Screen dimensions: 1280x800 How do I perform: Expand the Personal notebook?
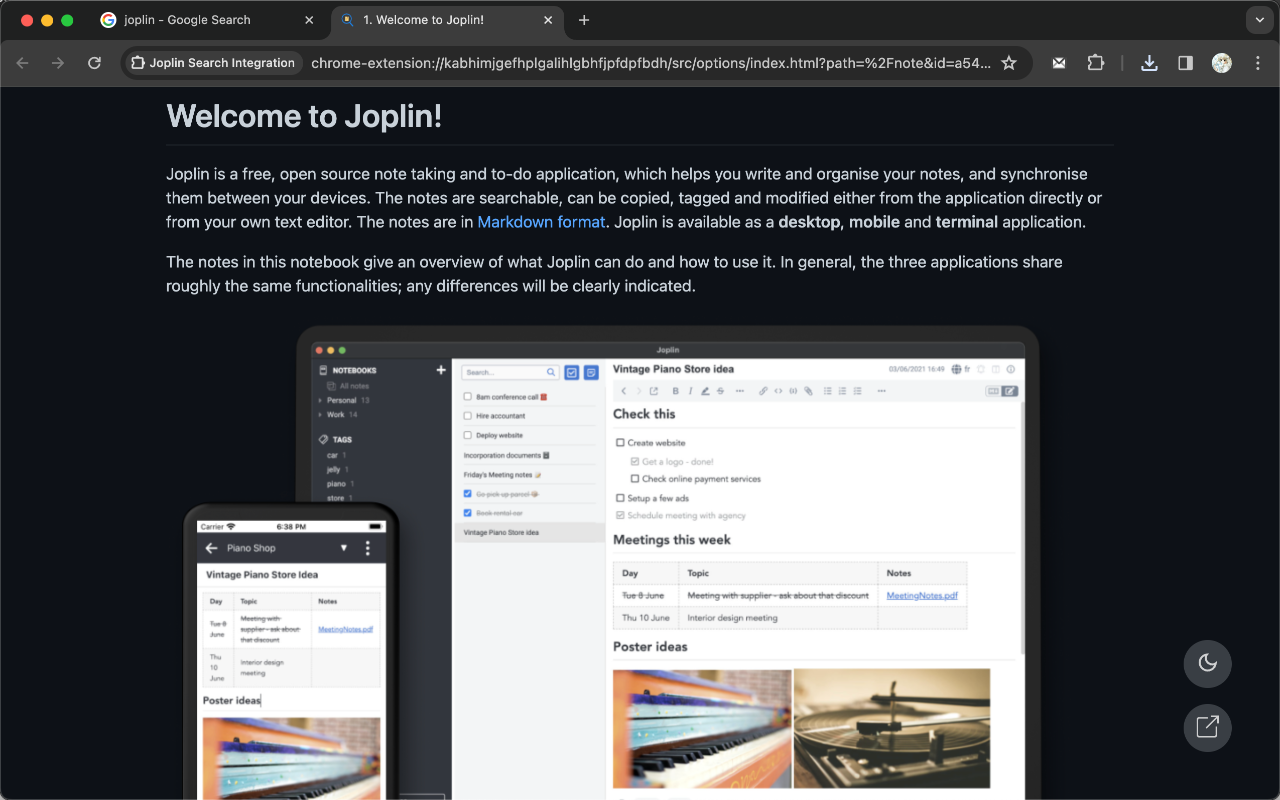[320, 400]
